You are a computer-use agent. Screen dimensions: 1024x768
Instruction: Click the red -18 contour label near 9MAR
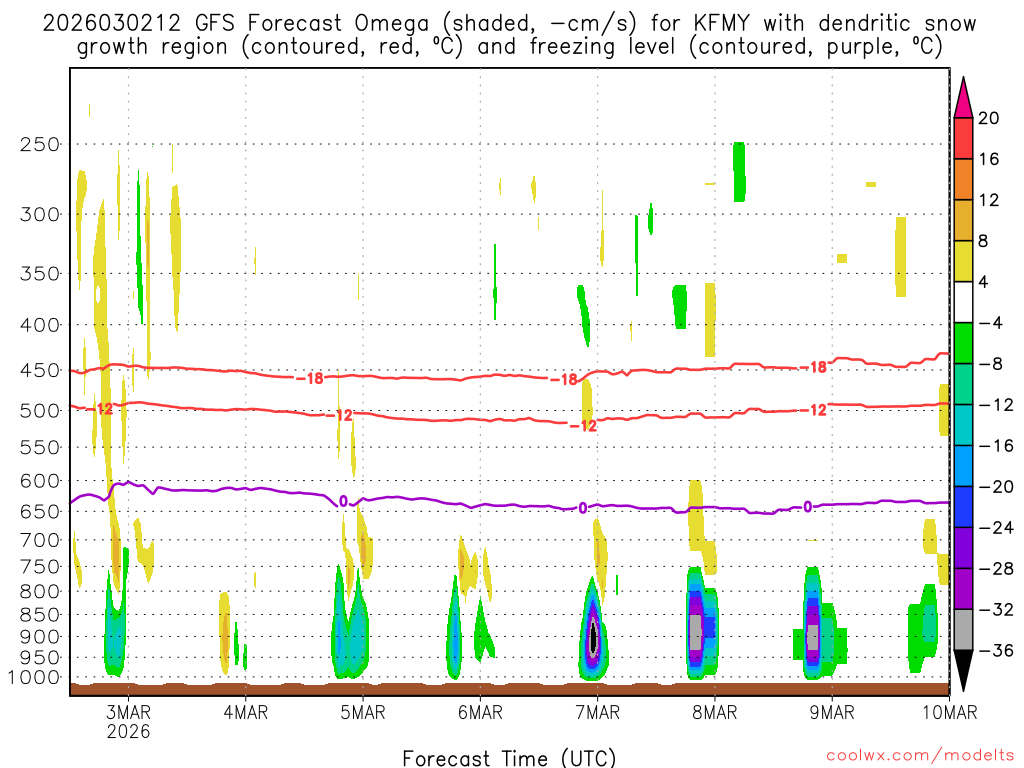coord(816,368)
